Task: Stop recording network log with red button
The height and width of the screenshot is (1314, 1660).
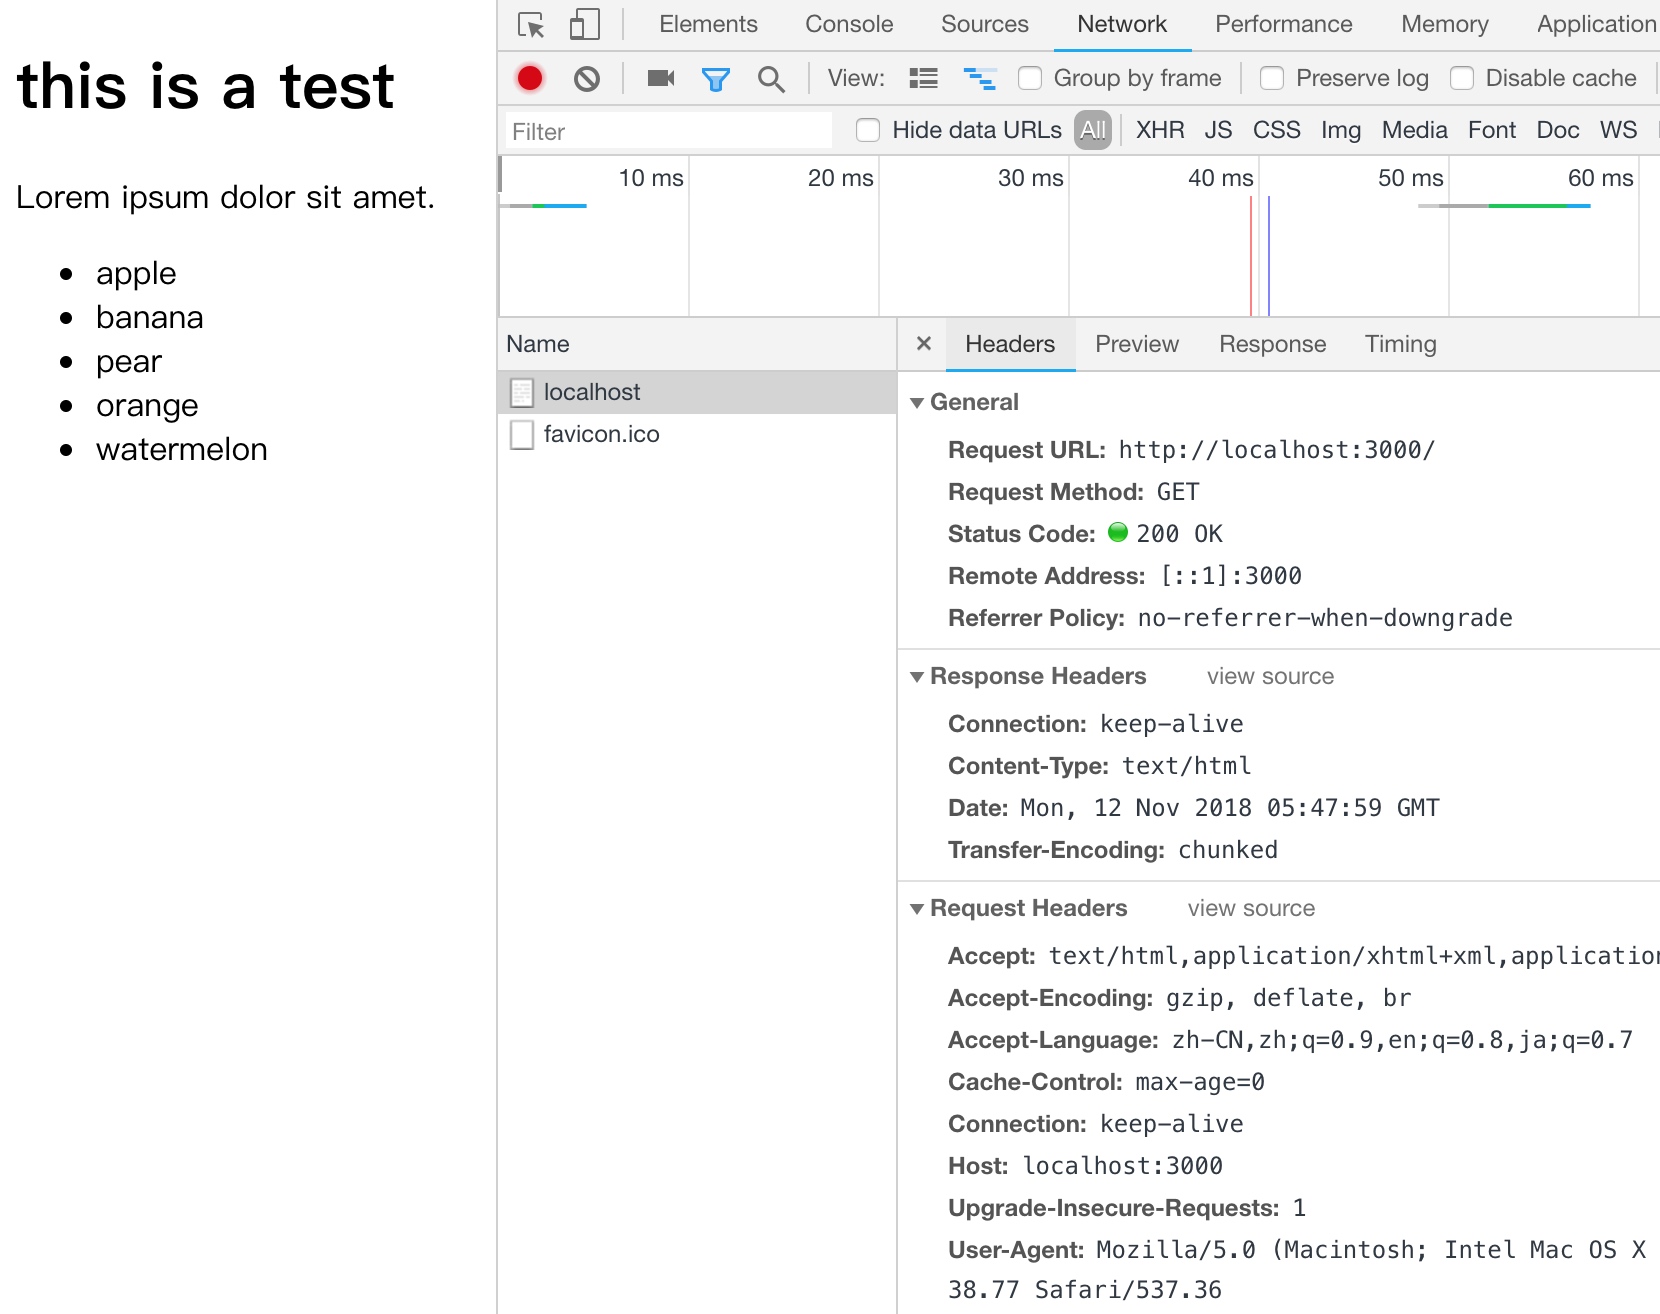Action: tap(530, 78)
